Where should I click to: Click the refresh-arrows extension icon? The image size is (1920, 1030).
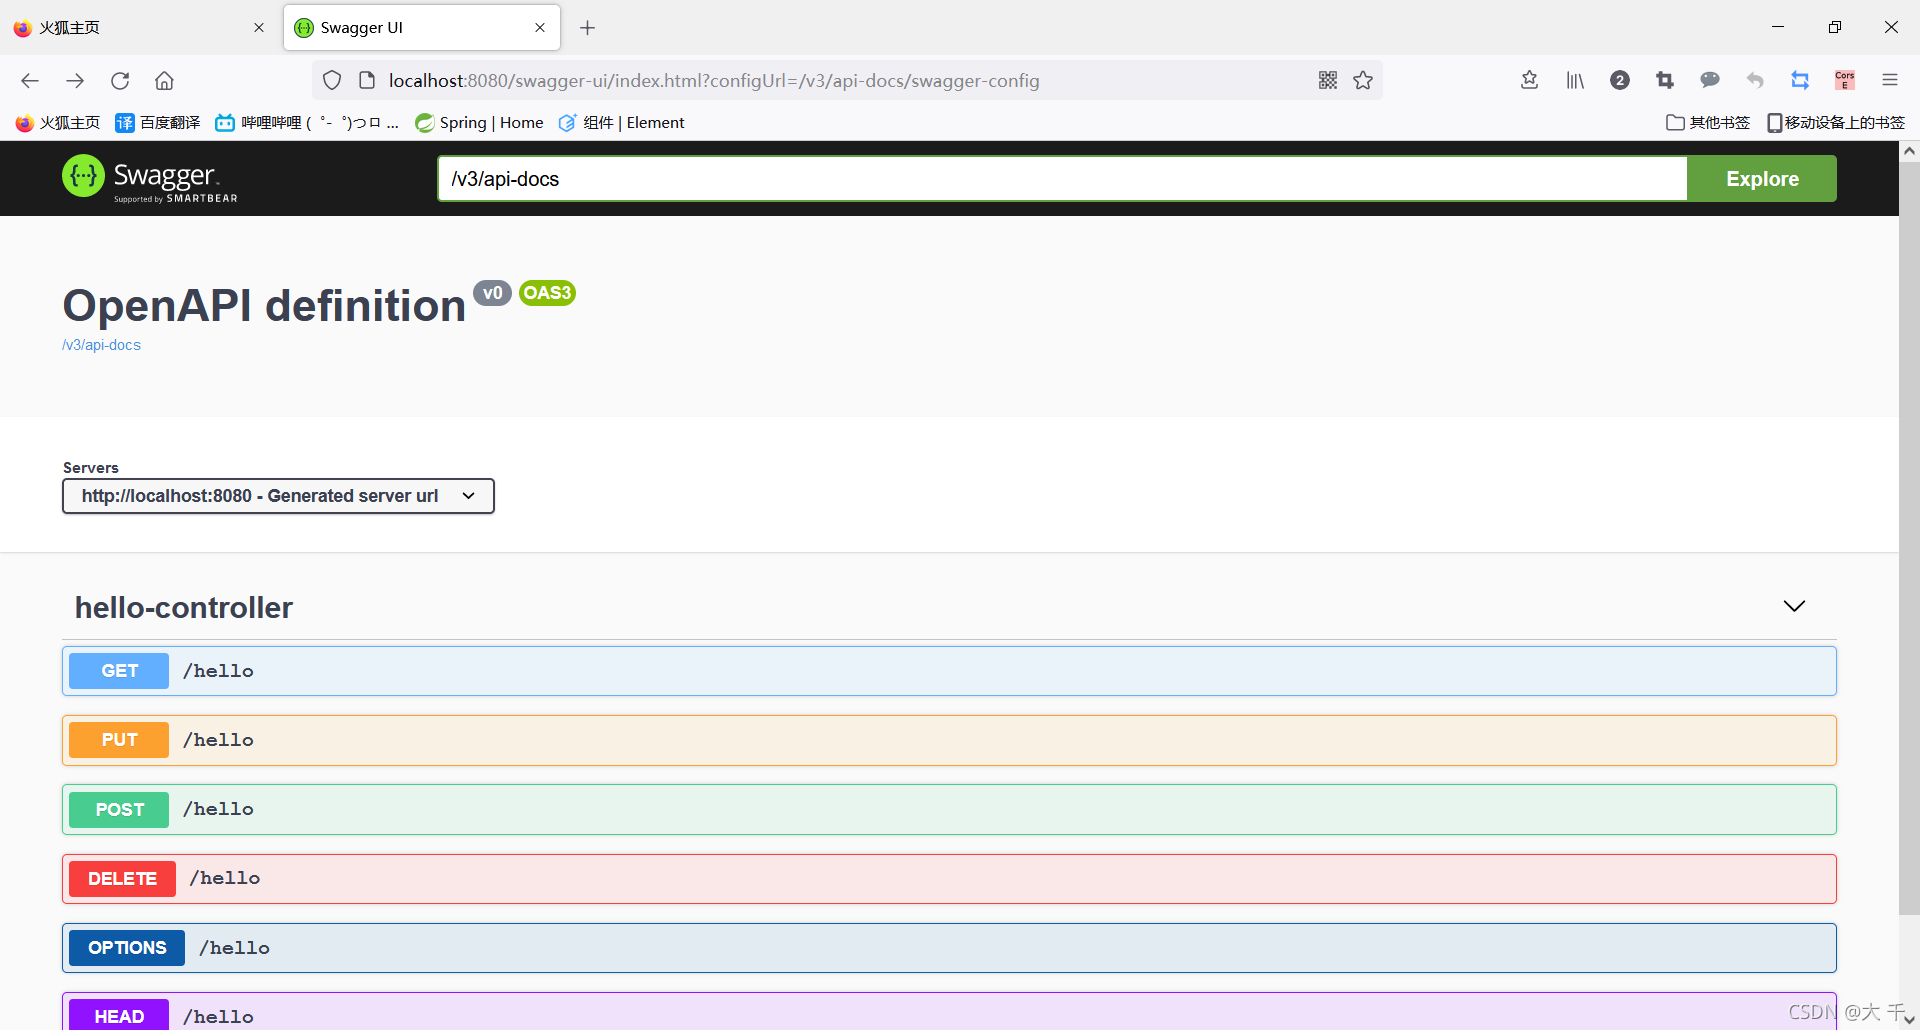1800,80
